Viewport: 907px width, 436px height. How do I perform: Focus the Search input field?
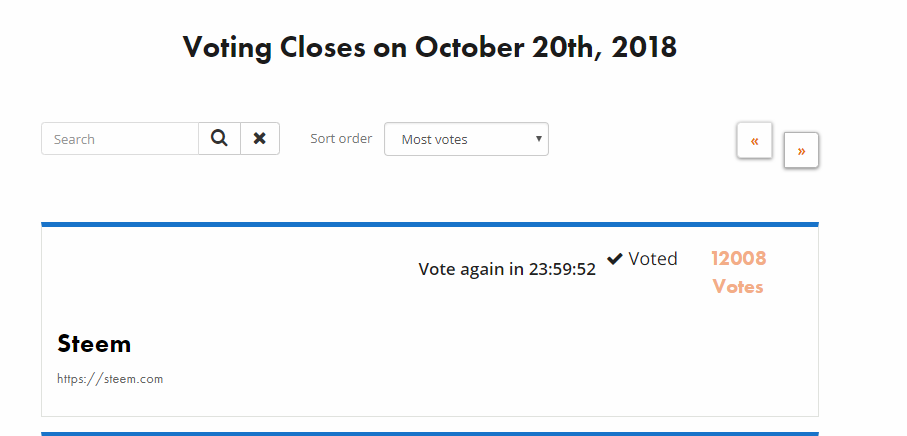coord(120,139)
